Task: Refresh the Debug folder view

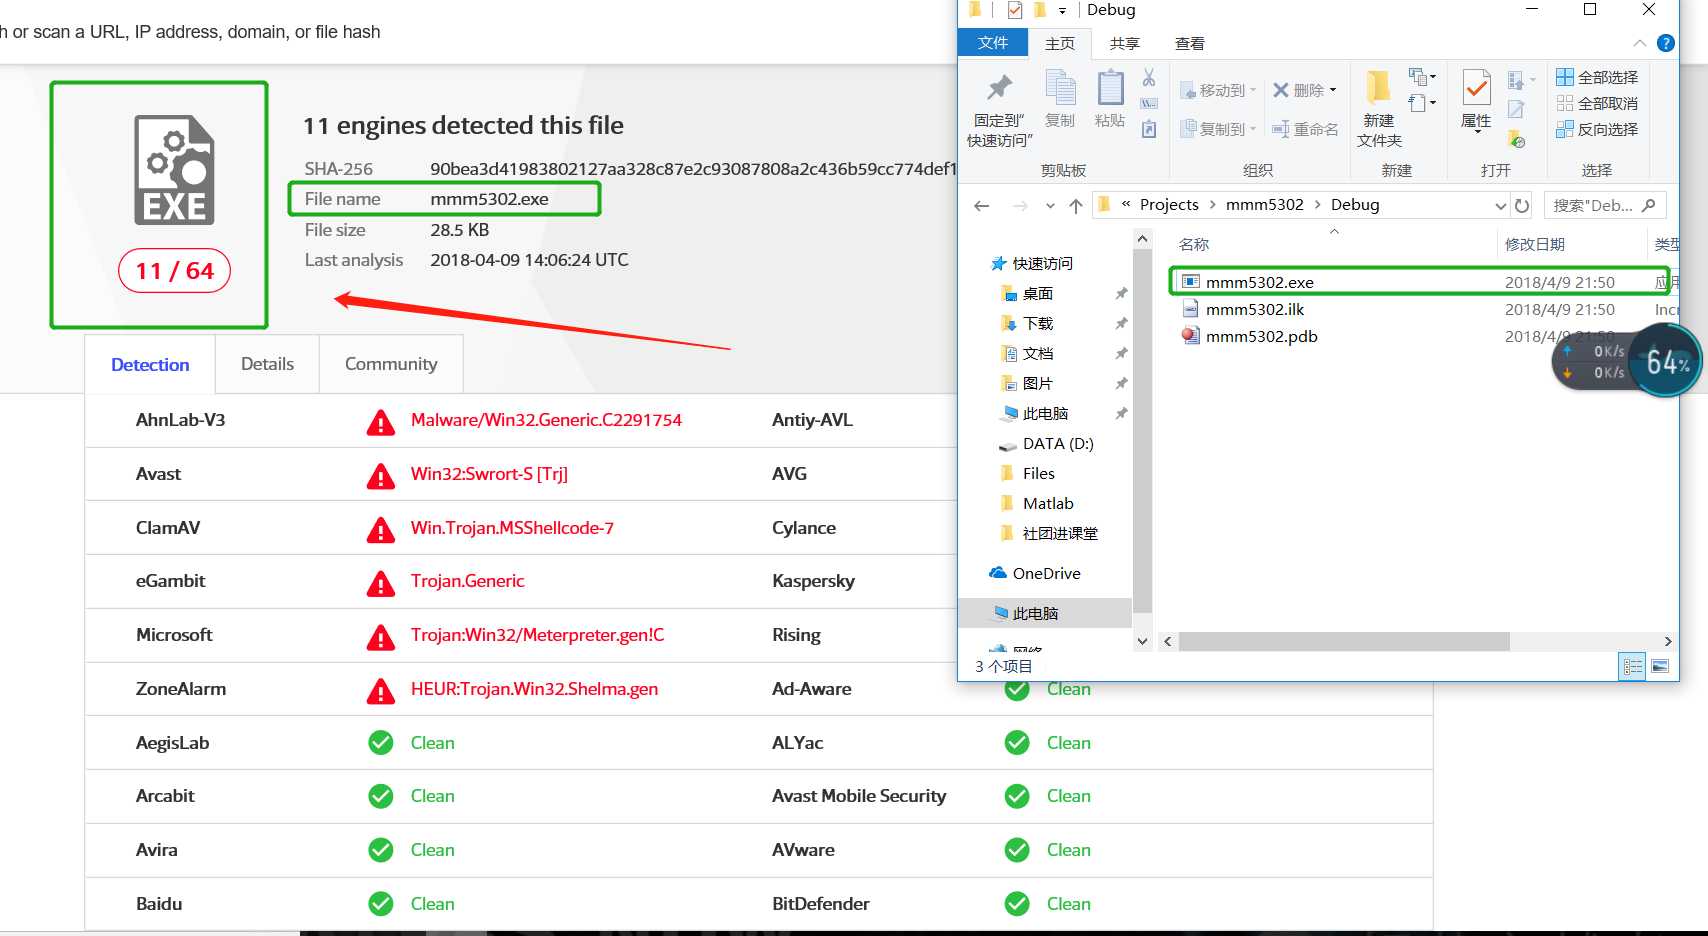Action: [x=1522, y=205]
